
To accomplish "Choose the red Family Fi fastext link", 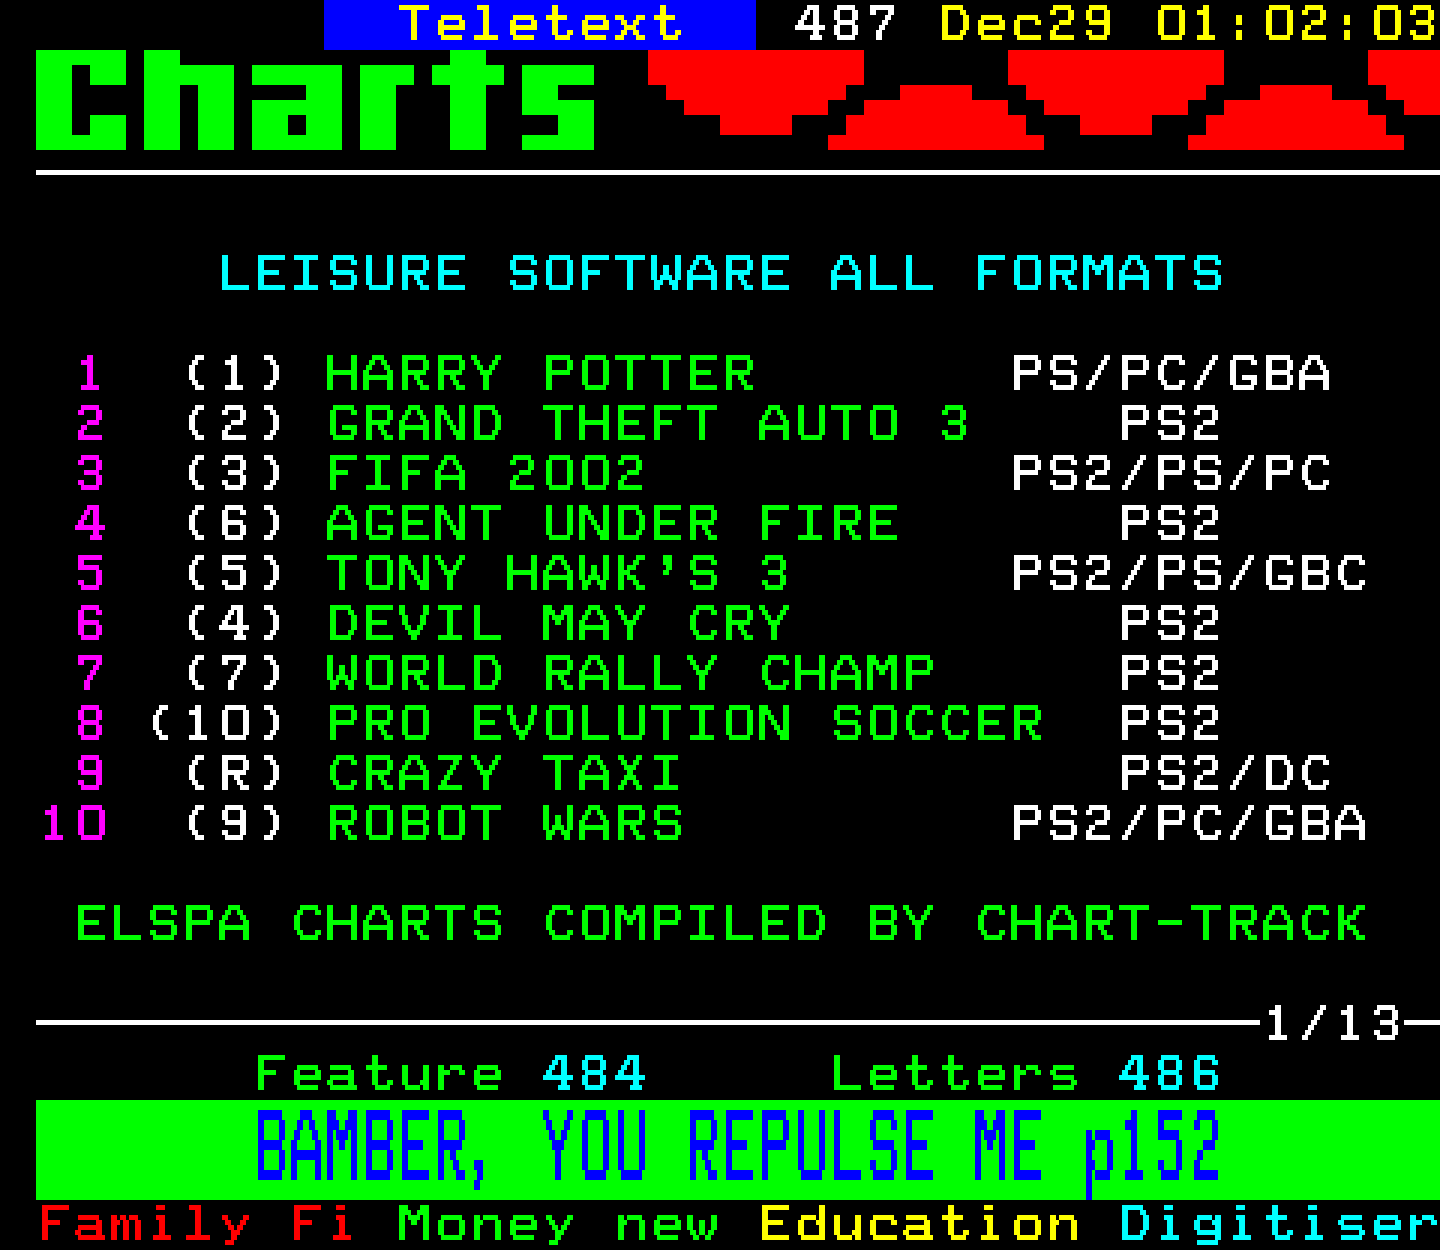I will 197,1225.
